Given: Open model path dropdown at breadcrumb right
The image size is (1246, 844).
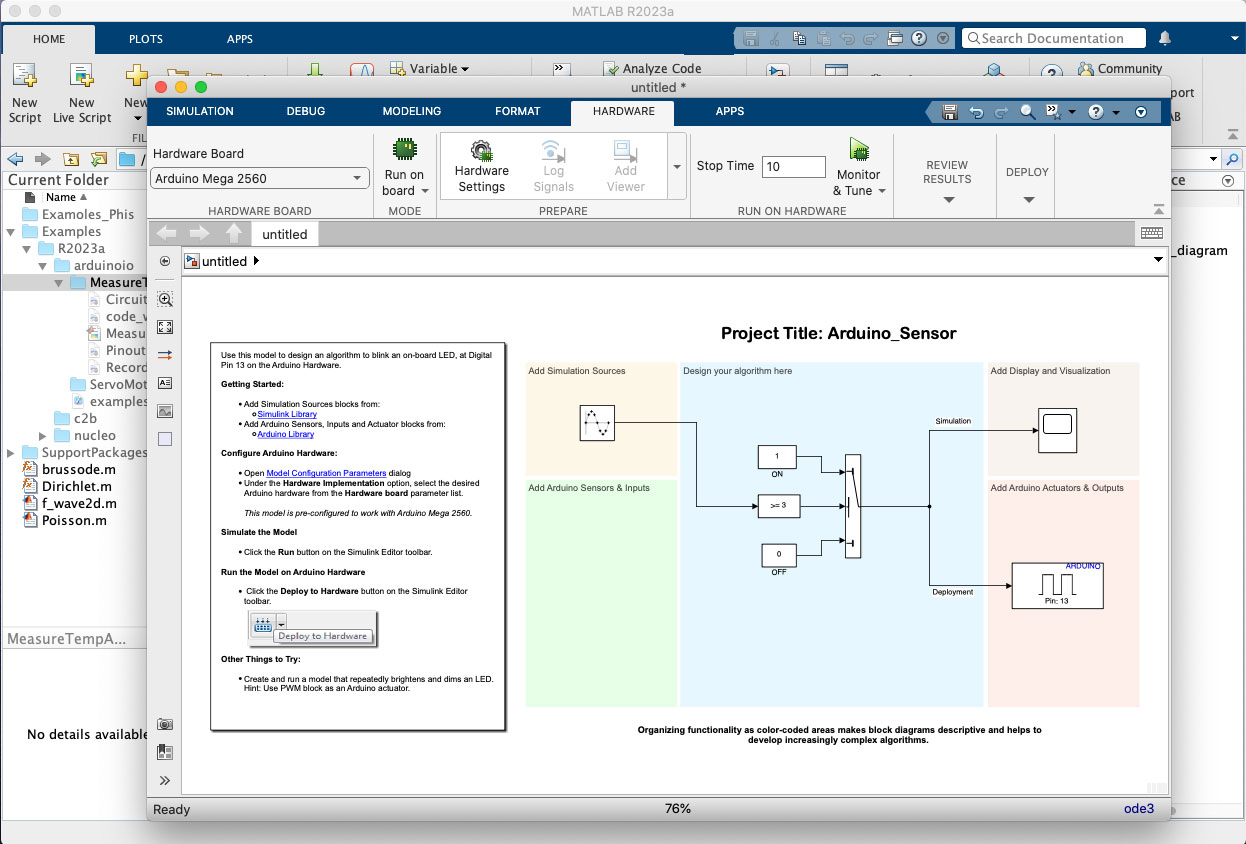Looking at the screenshot, I should point(1158,260).
